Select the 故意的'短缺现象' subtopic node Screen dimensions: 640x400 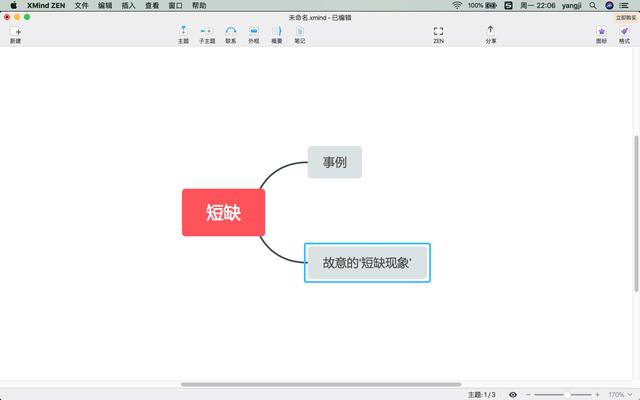tap(367, 262)
